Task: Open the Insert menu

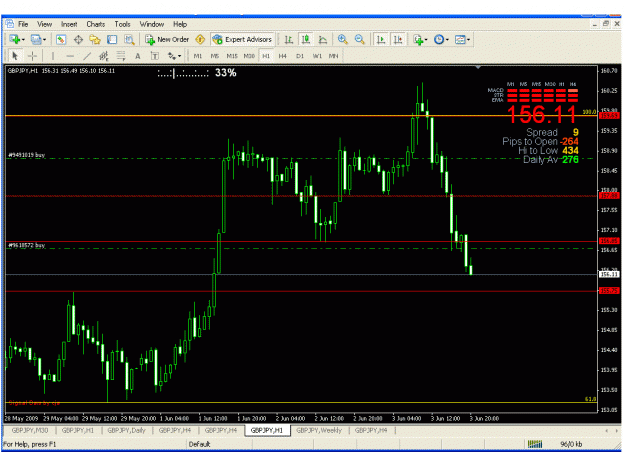Action: click(x=69, y=24)
